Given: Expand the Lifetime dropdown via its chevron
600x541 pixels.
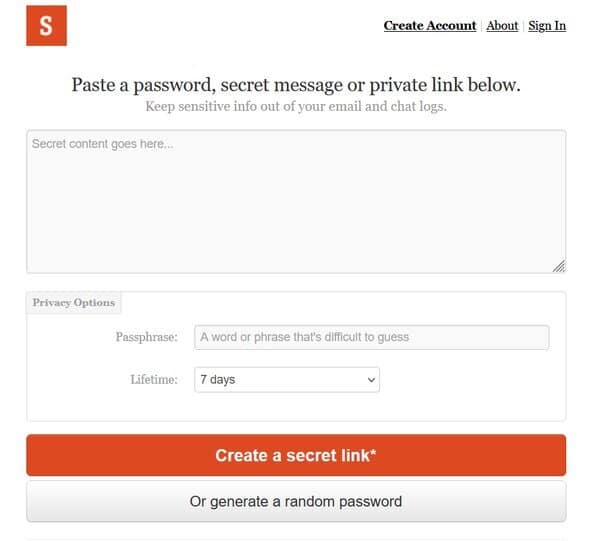Looking at the screenshot, I should pos(371,380).
